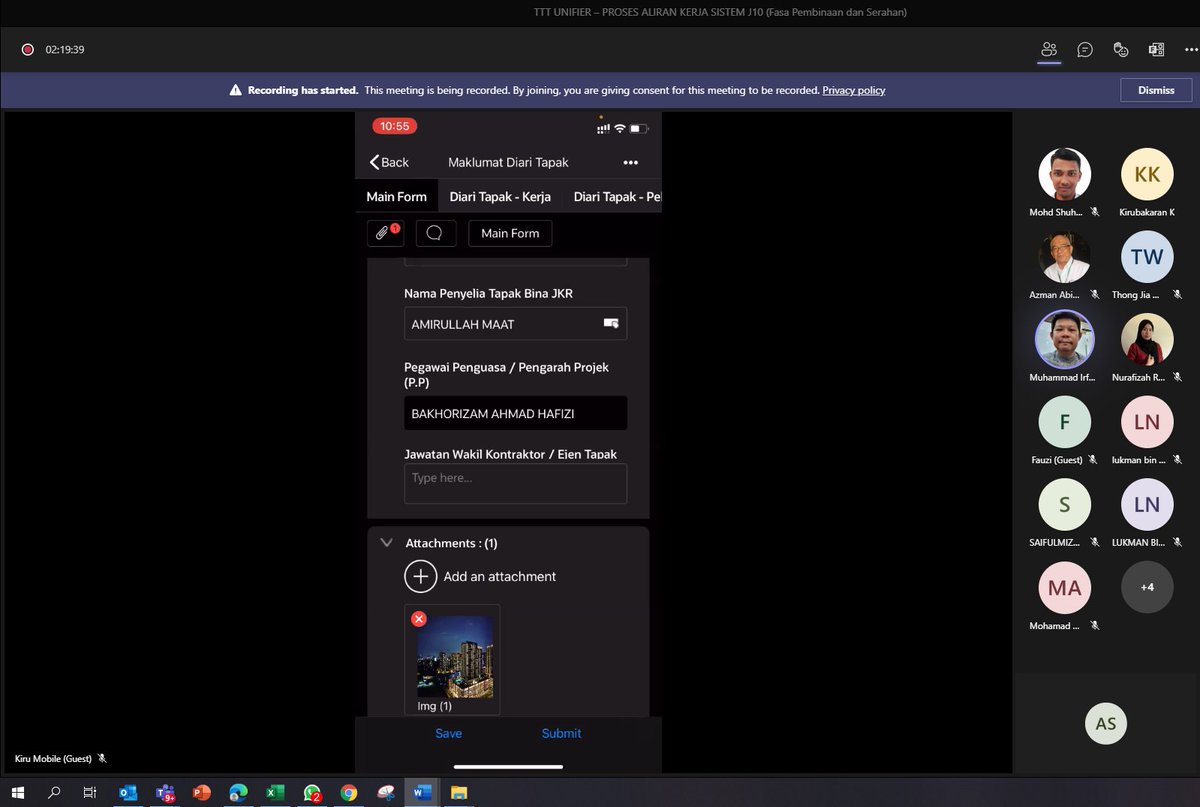1200x807 pixels.
Task: Open the comments speech bubble icon
Action: coord(435,233)
